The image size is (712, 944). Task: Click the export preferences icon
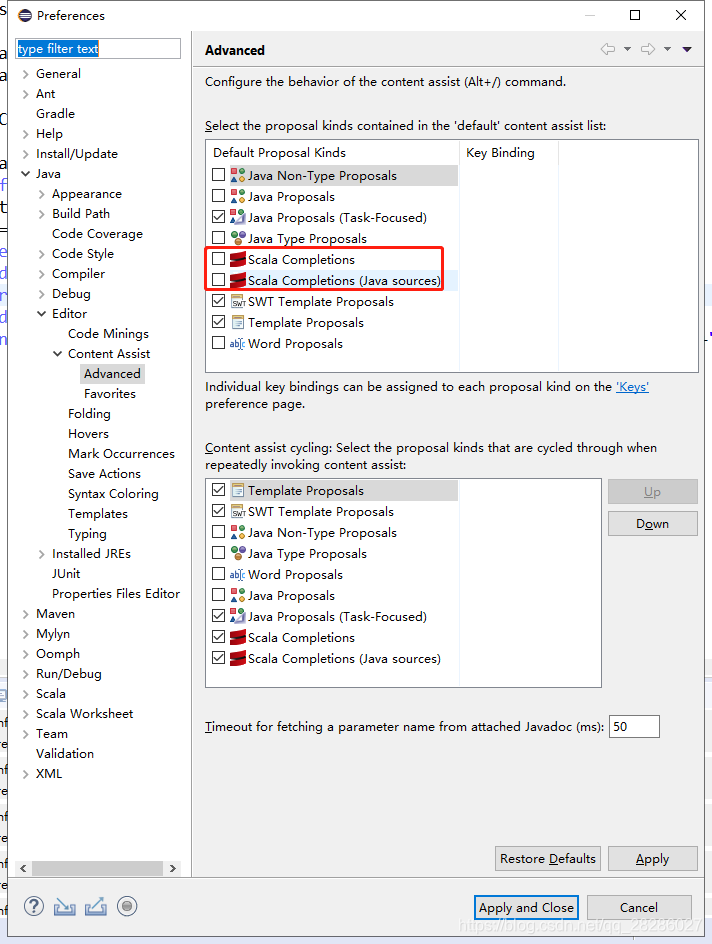point(95,906)
